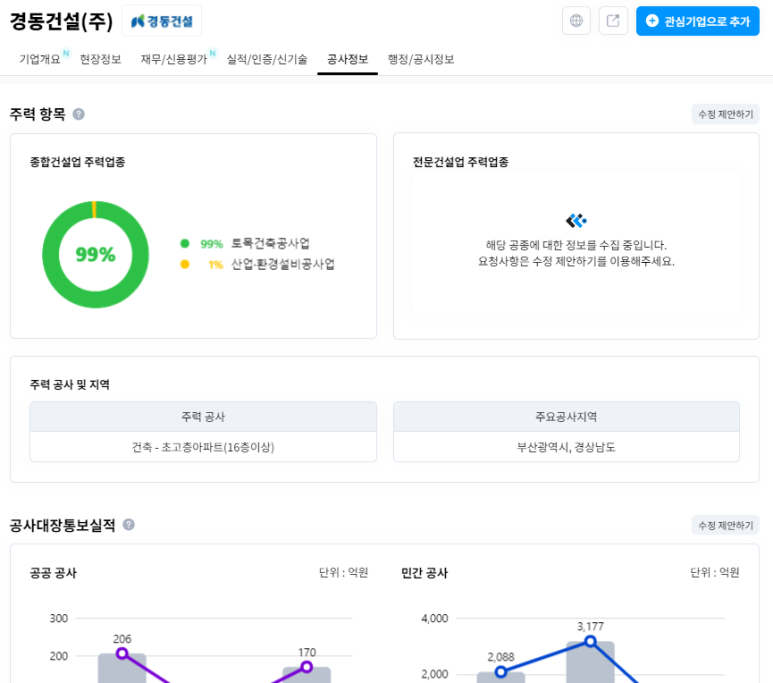This screenshot has height=683, width=773.
Task: Click the 주요공사지역 column header
Action: point(566,417)
